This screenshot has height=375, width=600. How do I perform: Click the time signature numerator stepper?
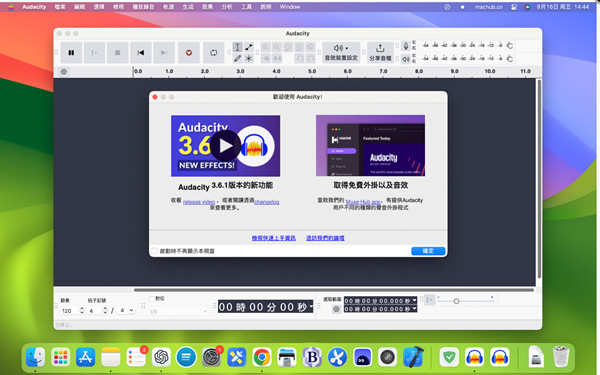click(x=105, y=311)
